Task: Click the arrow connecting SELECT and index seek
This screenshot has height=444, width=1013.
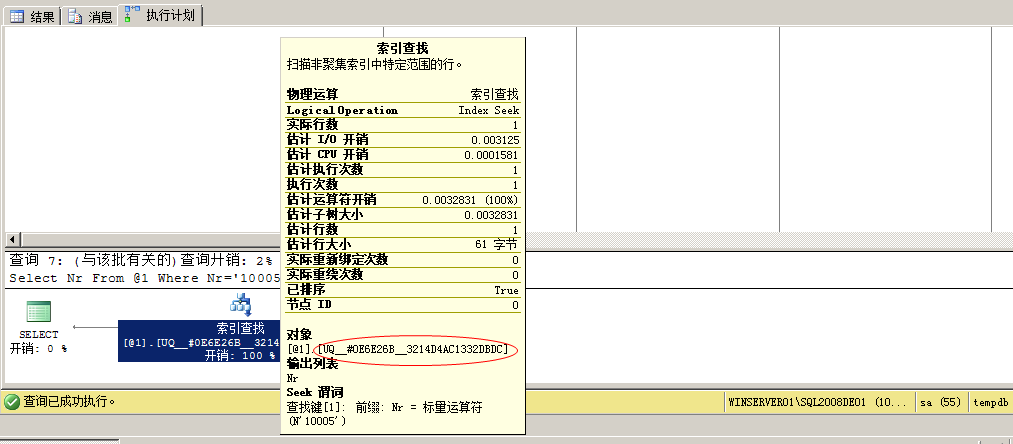Action: [95, 327]
